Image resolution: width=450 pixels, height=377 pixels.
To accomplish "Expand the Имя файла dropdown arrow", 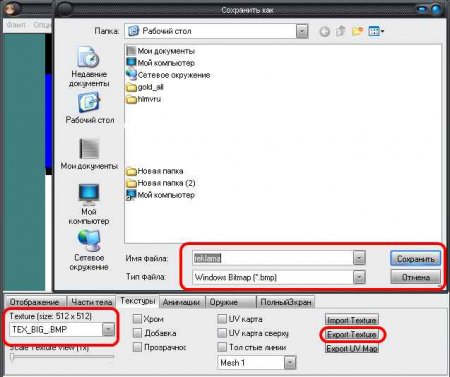I will (359, 258).
